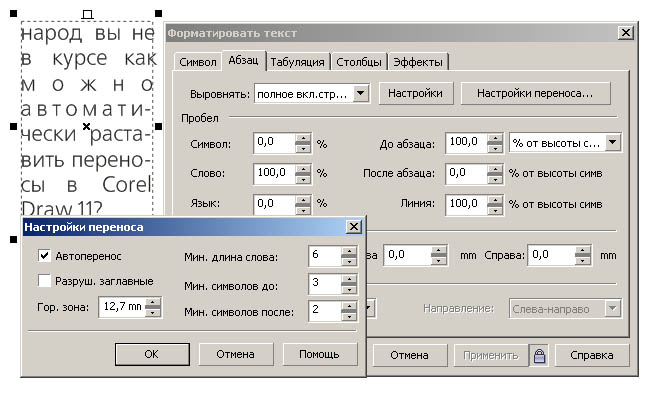Viewport: 652px width, 398px height.
Task: Click the Слово spacing input field
Action: point(275,173)
